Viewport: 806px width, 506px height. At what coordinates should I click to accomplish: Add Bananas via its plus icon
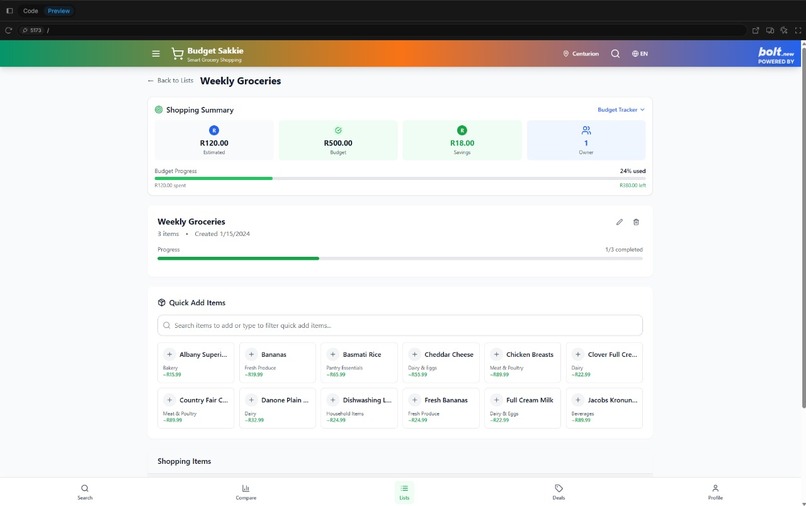tap(251, 354)
